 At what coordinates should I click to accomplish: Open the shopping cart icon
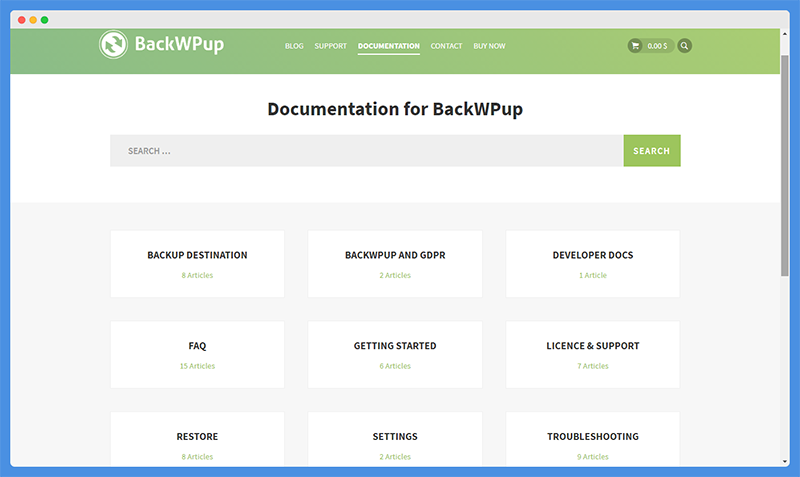[635, 46]
